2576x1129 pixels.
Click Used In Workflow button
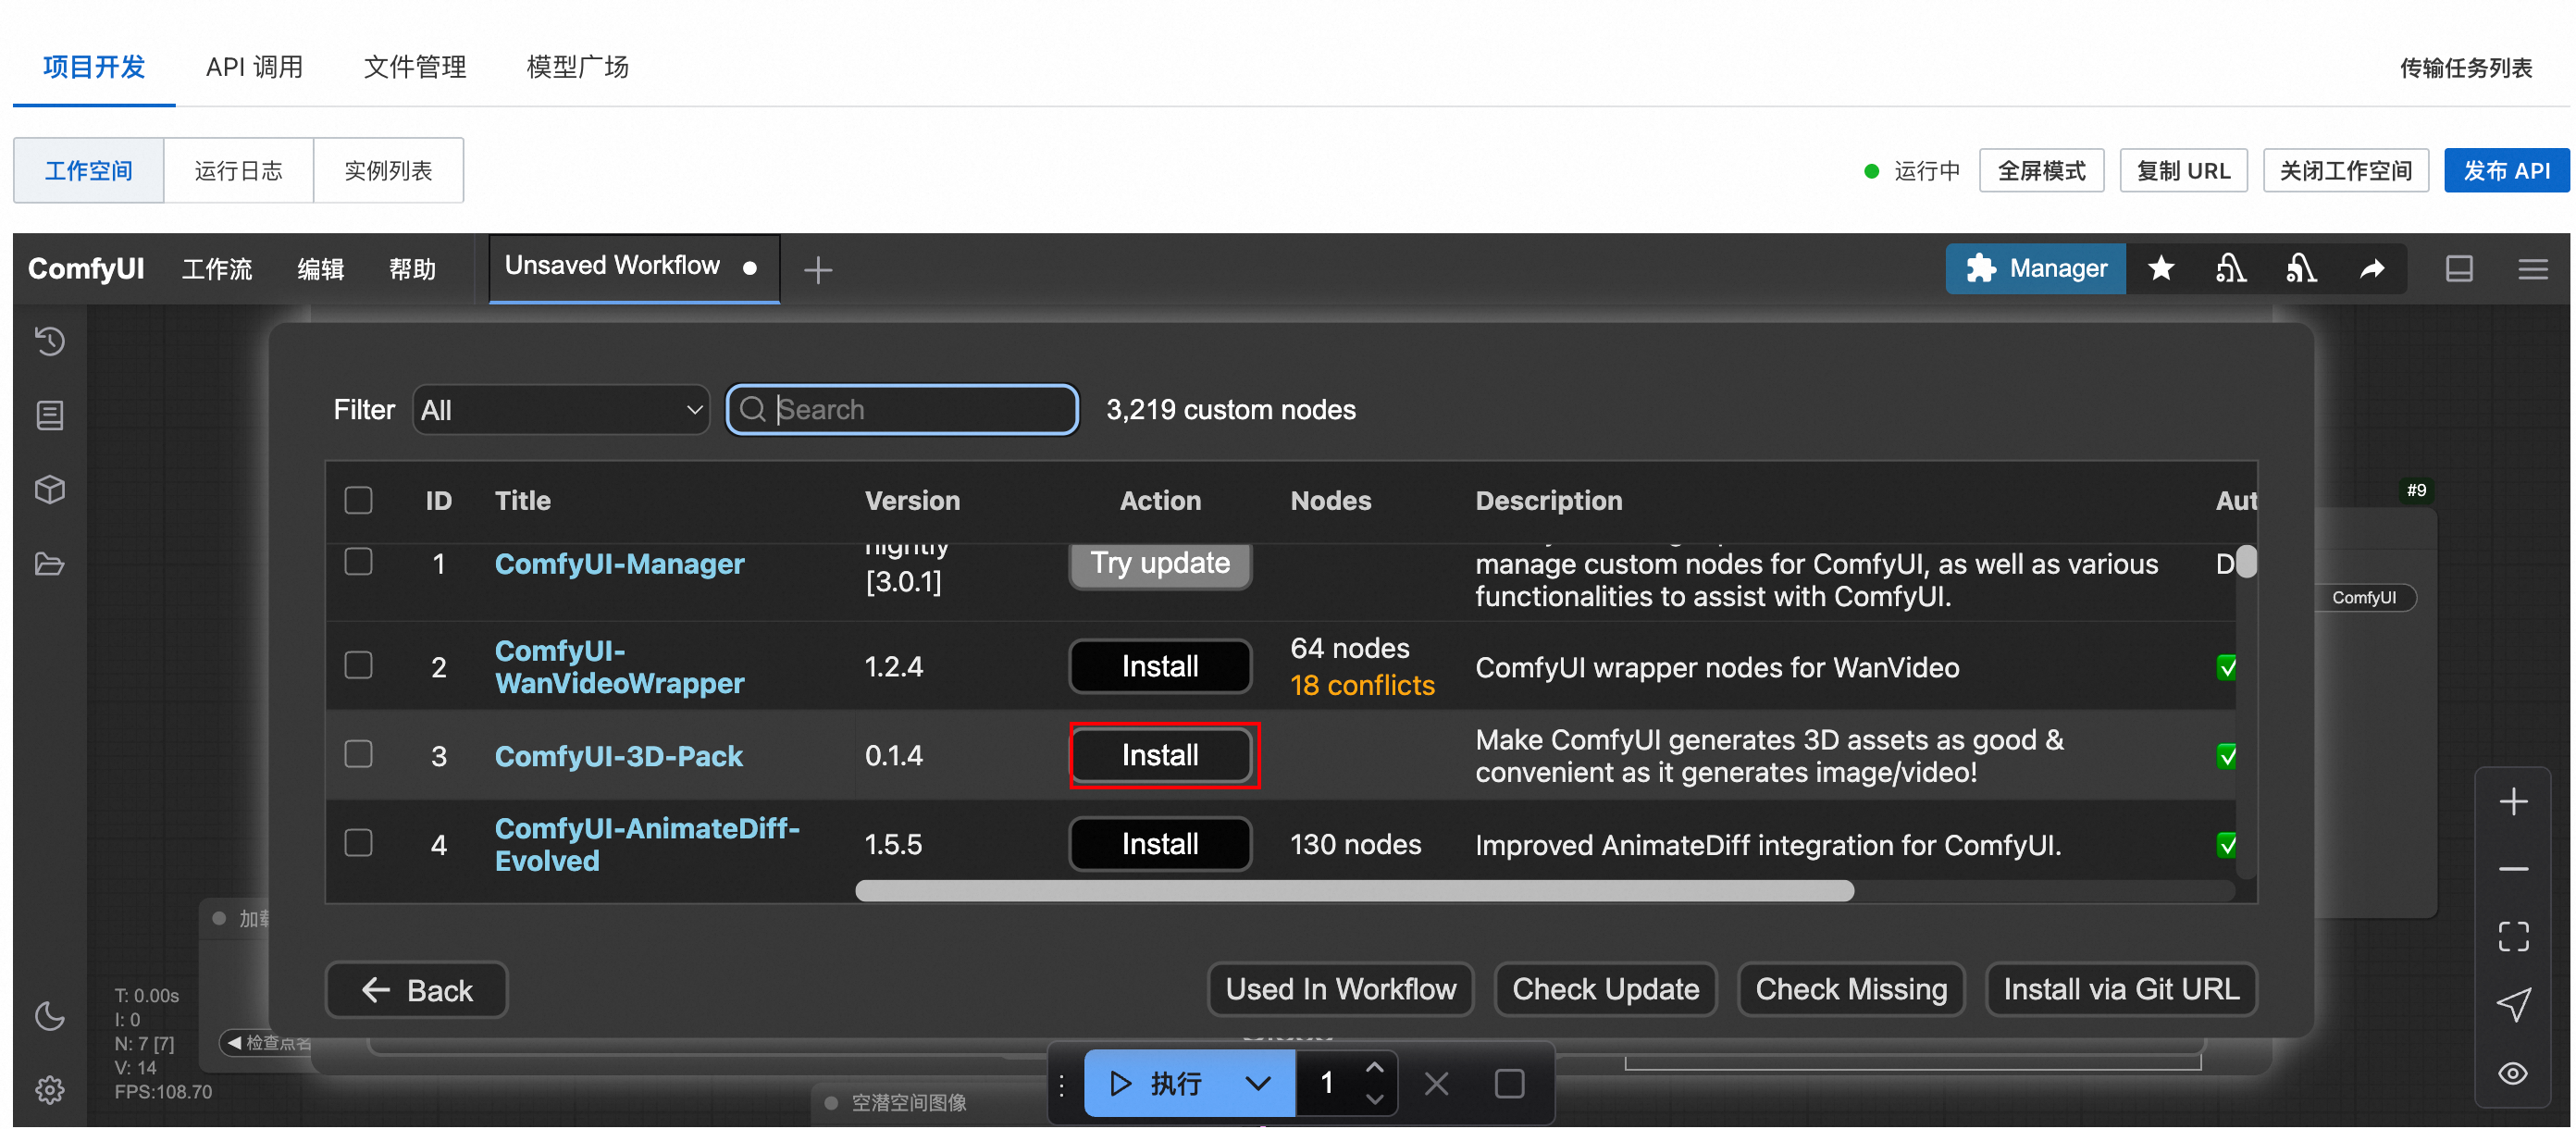click(x=1340, y=990)
